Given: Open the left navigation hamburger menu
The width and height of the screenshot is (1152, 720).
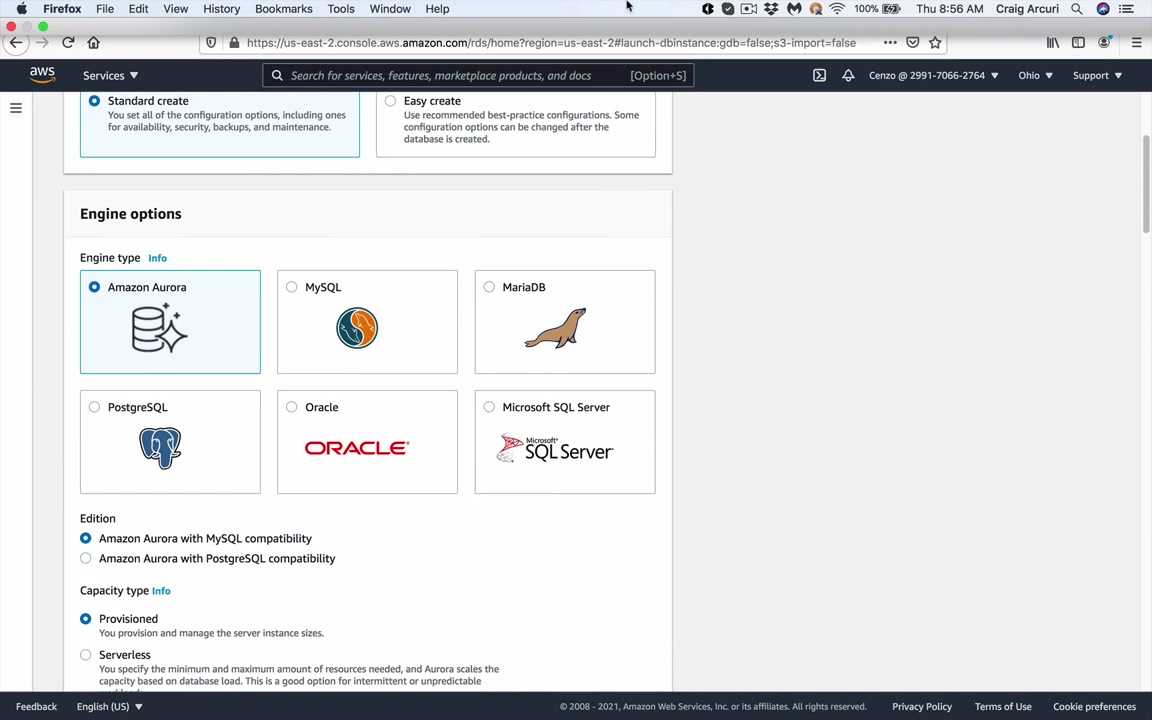Looking at the screenshot, I should point(15,108).
